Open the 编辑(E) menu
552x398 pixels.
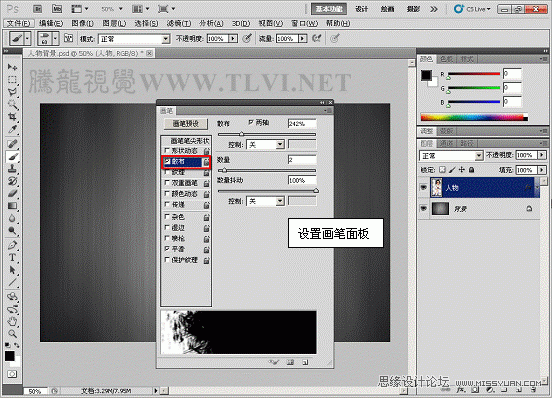click(51, 23)
